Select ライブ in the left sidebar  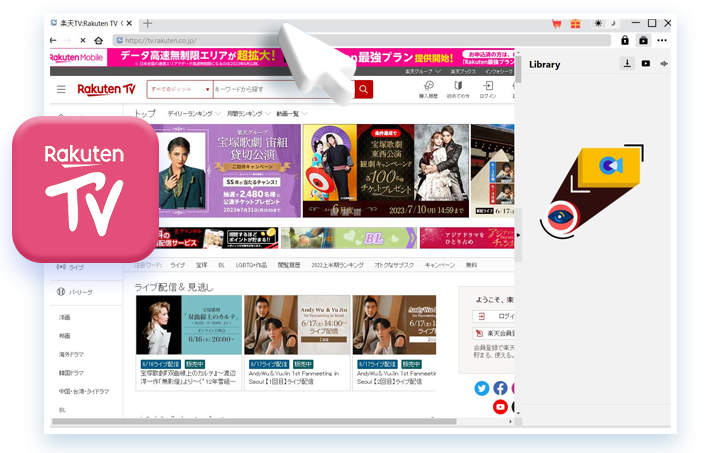70,267
